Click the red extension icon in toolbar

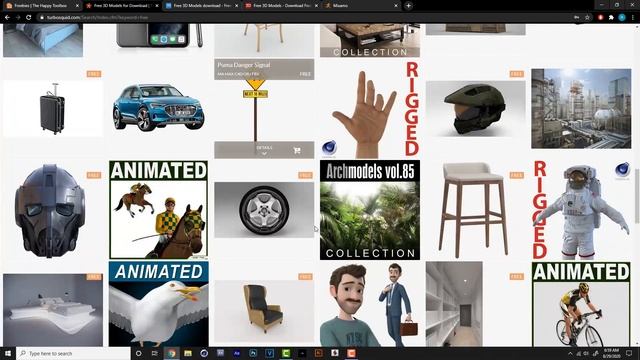(x=600, y=18)
